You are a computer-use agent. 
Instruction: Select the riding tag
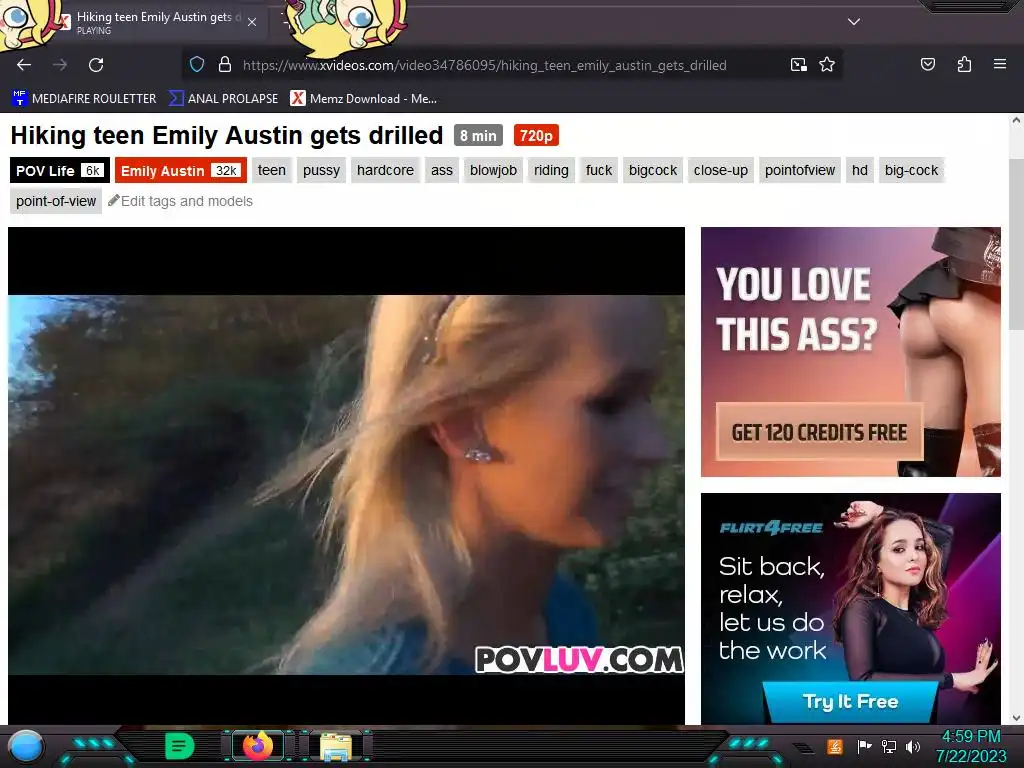click(x=551, y=170)
